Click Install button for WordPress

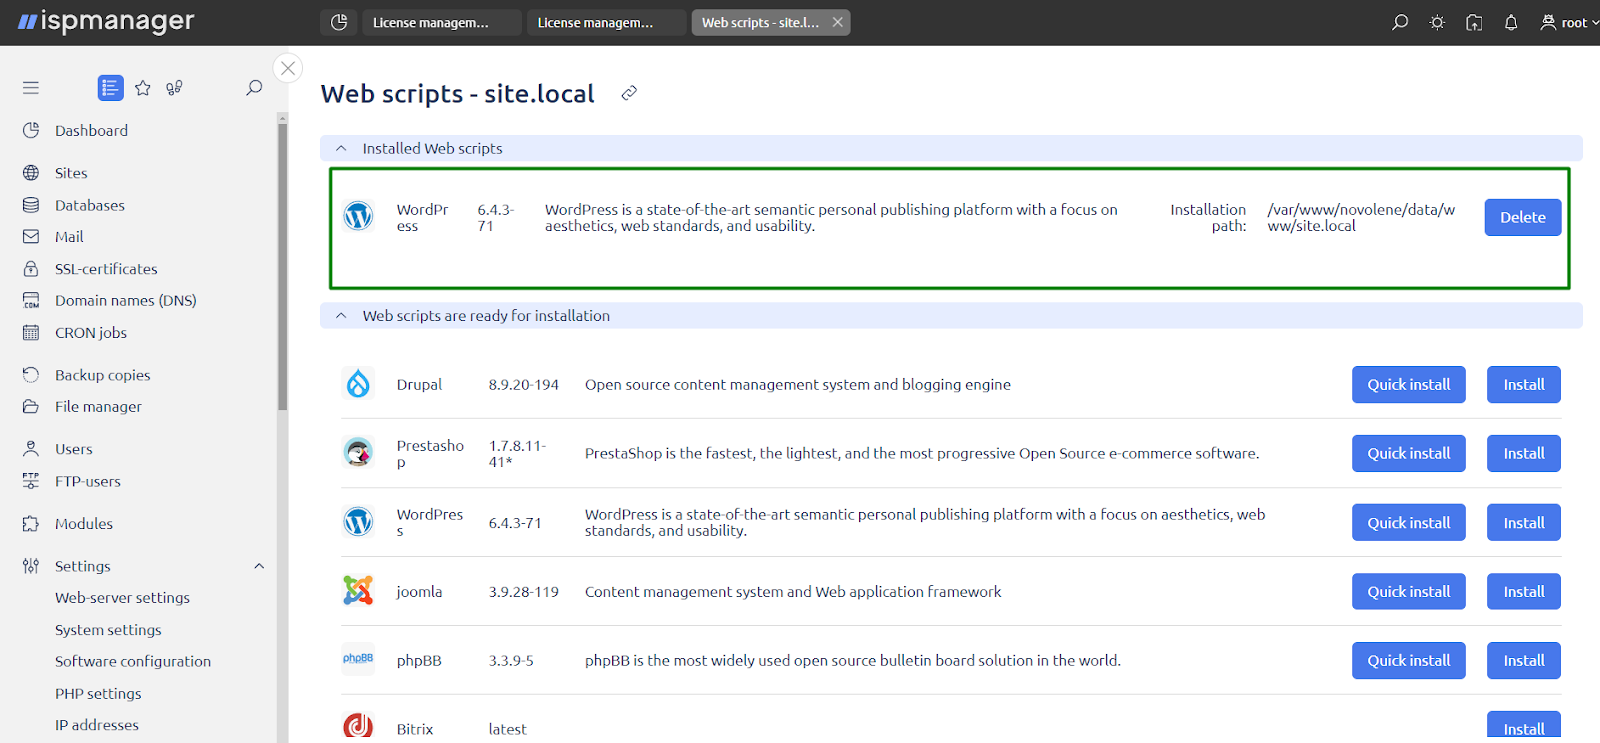[1524, 522]
